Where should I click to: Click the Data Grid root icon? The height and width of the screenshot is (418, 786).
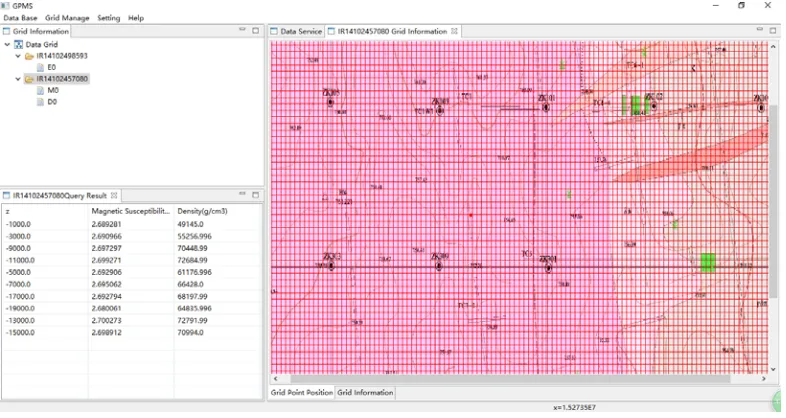click(x=19, y=45)
